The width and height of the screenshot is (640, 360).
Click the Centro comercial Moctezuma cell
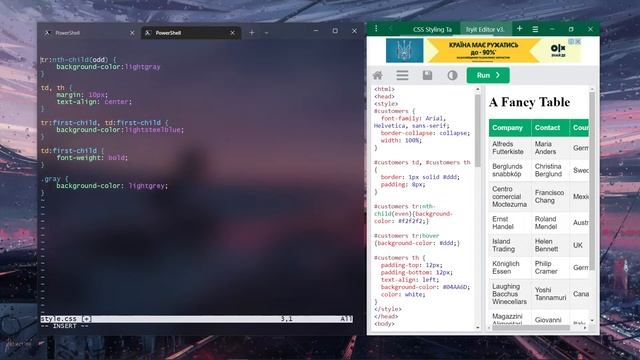tap(510, 196)
